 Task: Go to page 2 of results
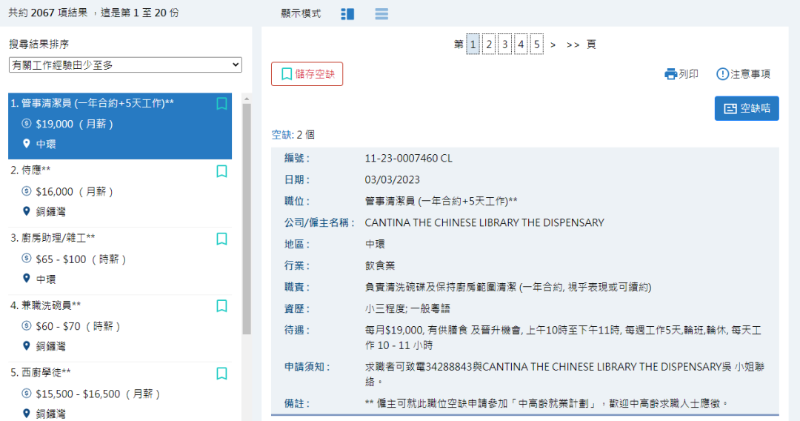point(489,44)
